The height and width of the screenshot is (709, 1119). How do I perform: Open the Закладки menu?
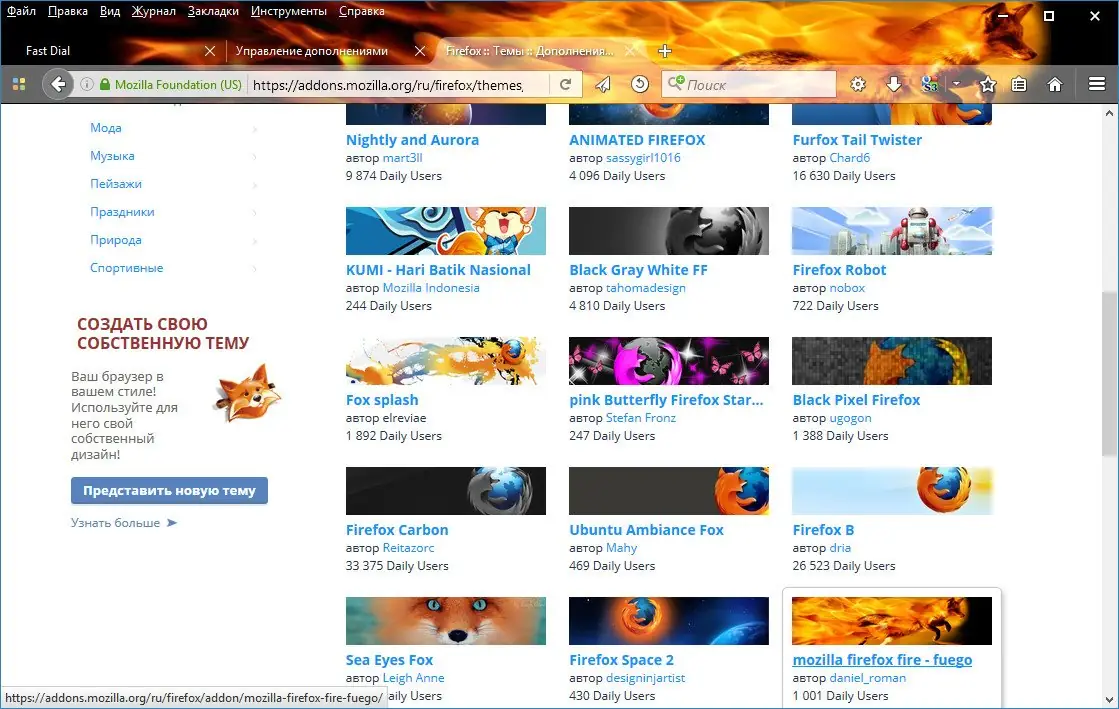(x=213, y=11)
